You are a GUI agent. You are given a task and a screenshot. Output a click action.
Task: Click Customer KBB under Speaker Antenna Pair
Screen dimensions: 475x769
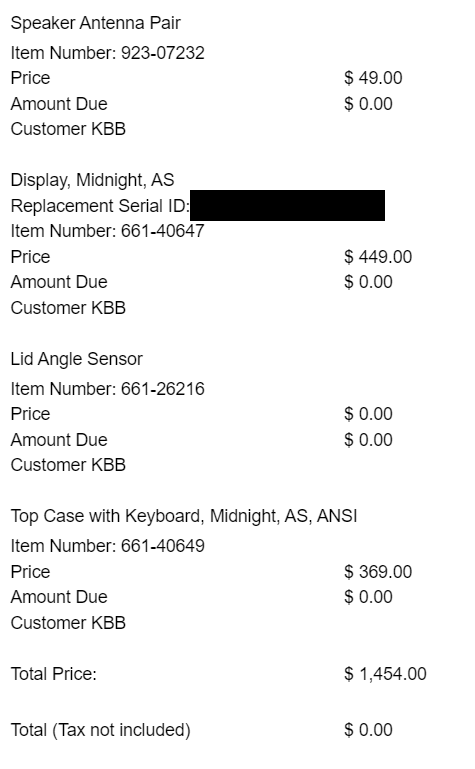(68, 129)
